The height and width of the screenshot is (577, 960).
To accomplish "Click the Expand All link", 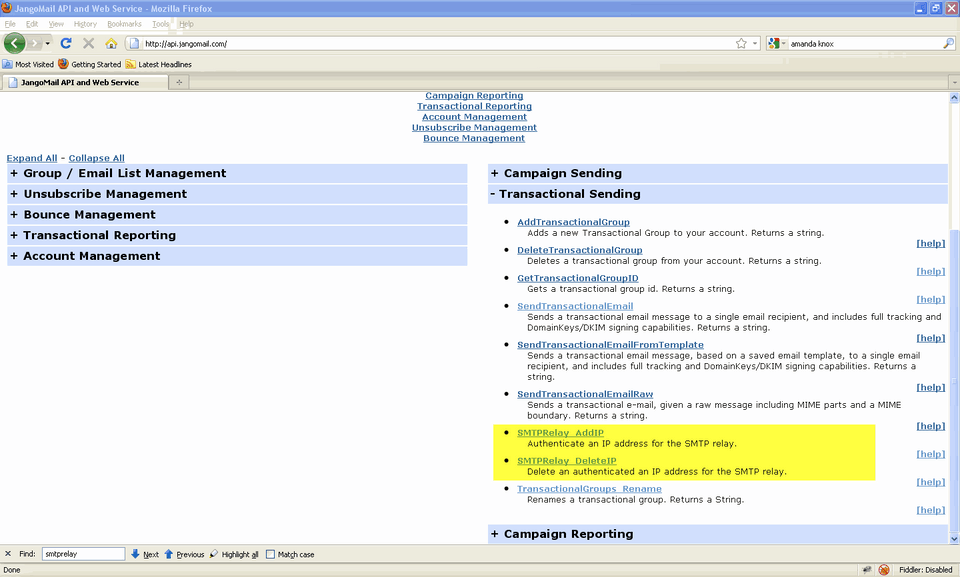I will pos(32,158).
